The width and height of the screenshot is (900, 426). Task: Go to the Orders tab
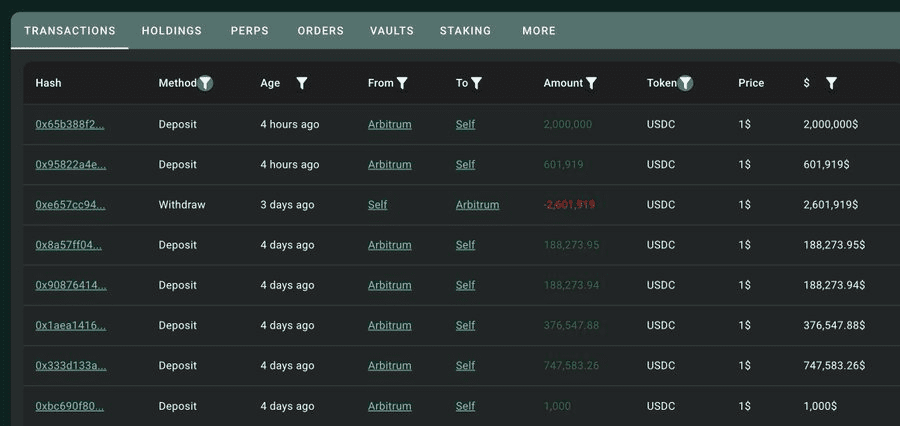pyautogui.click(x=320, y=31)
